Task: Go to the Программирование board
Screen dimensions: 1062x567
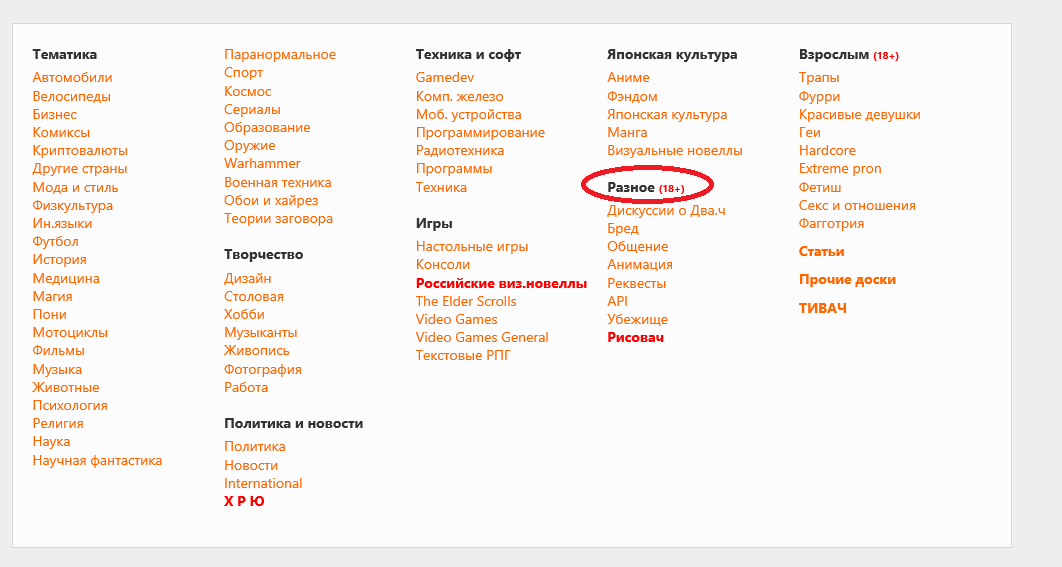Action: click(480, 132)
